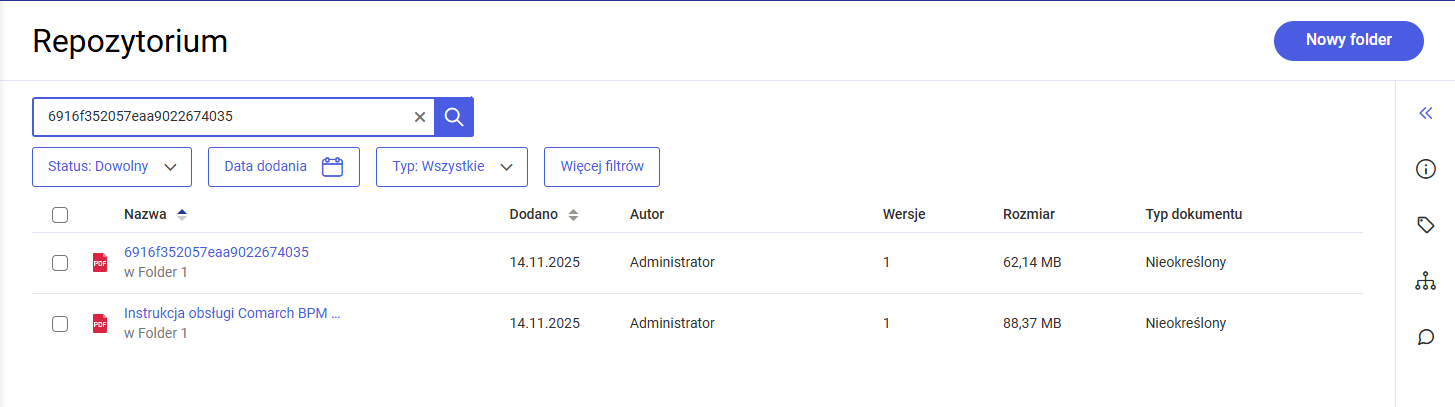Viewport: 1455px width, 407px height.
Task: Toggle the select-all header checkbox
Action: tap(60, 214)
